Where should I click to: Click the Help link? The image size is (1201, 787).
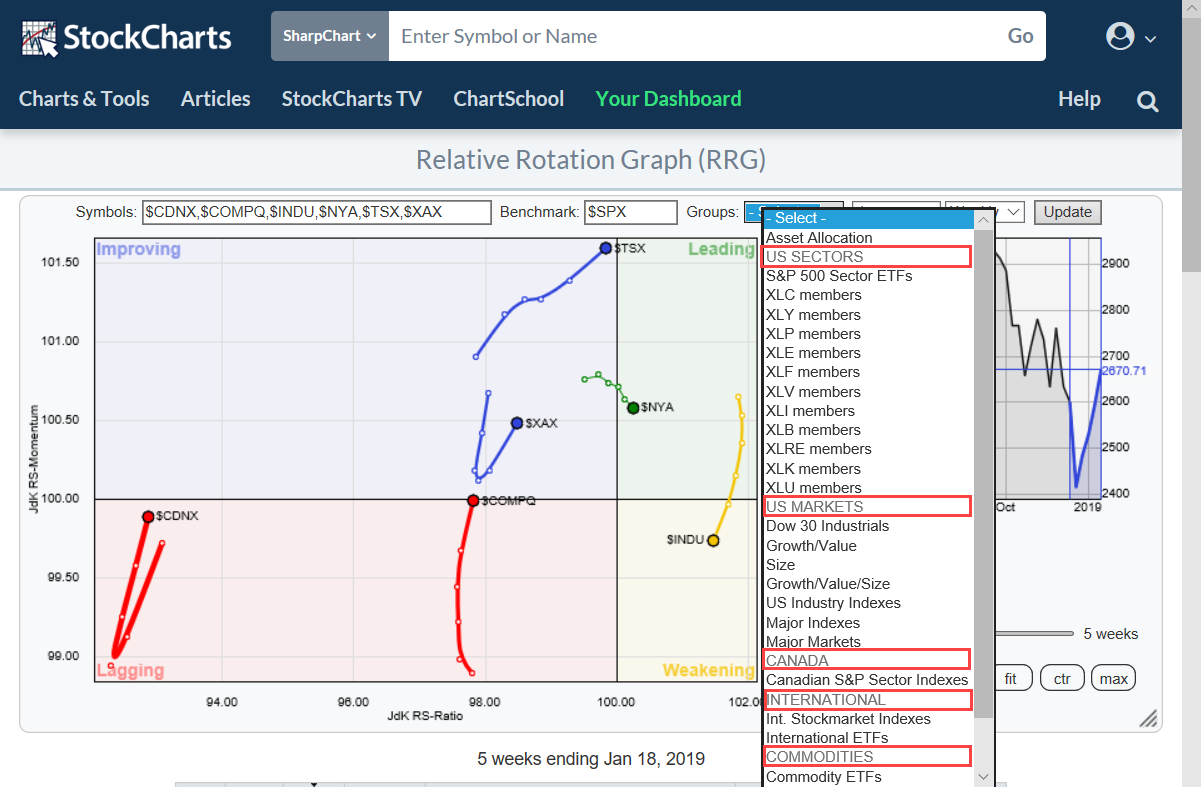pyautogui.click(x=1079, y=99)
